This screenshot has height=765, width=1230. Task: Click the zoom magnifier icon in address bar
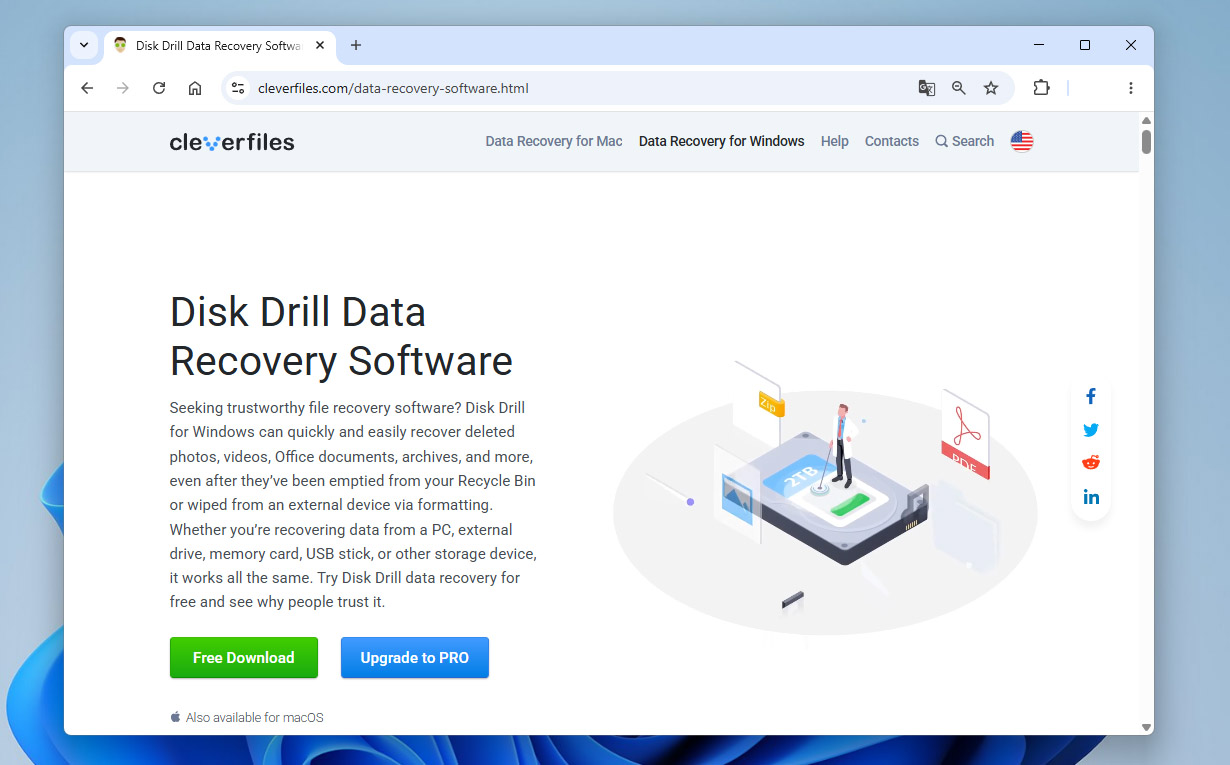959,88
